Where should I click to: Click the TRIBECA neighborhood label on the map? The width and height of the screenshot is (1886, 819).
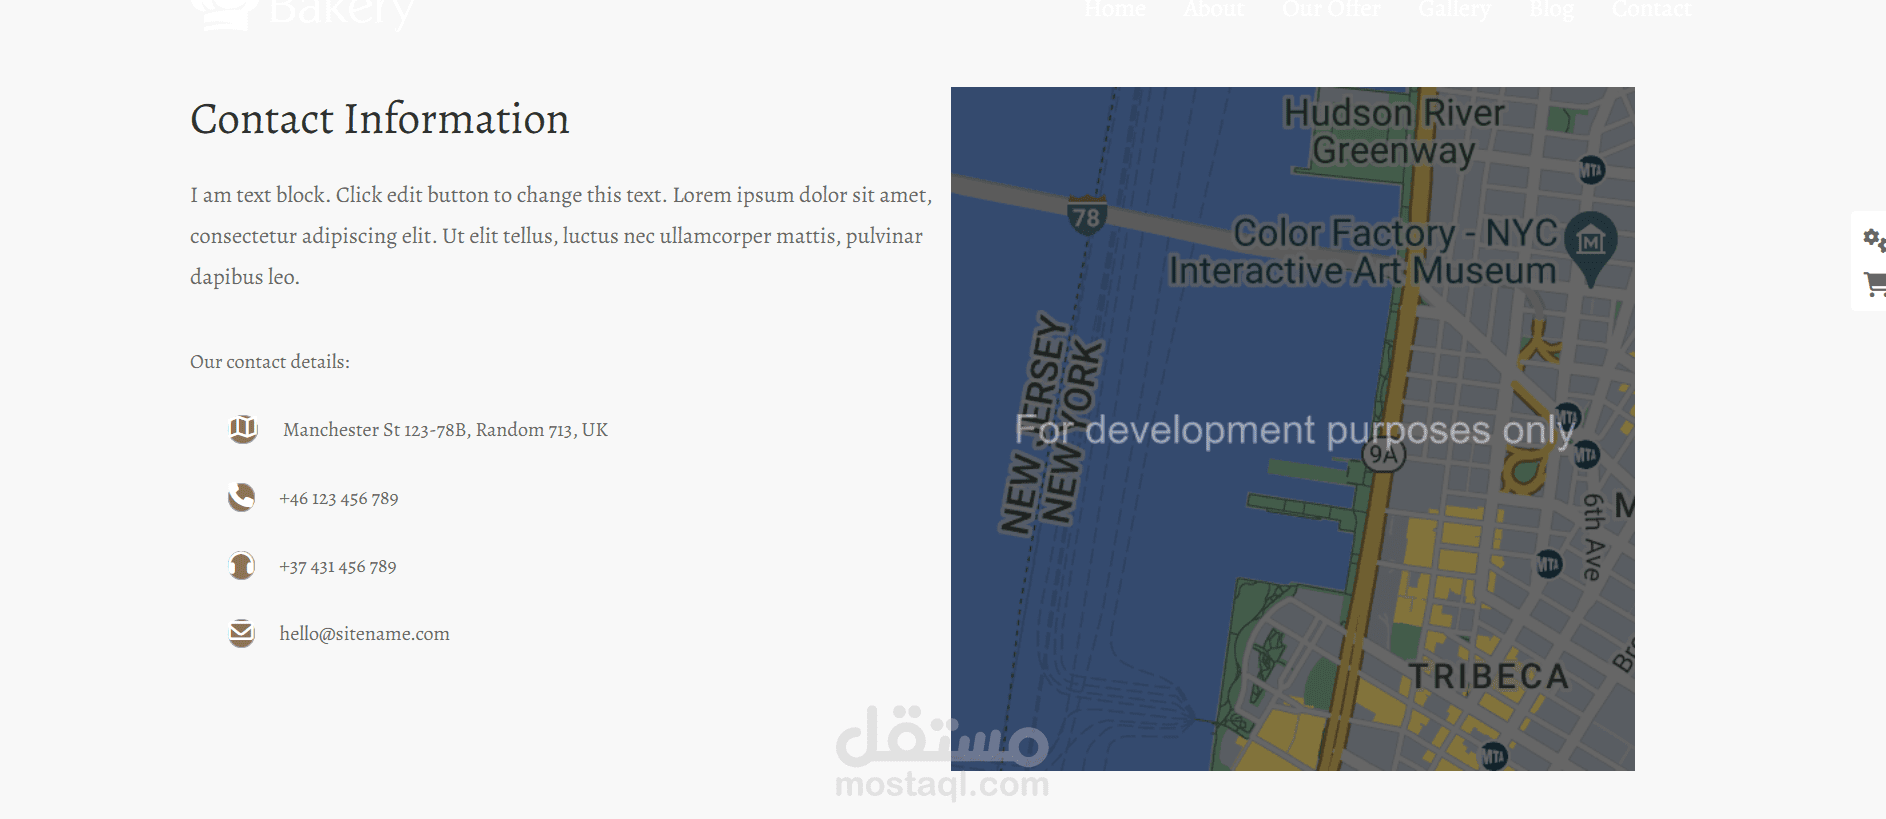pyautogui.click(x=1489, y=677)
